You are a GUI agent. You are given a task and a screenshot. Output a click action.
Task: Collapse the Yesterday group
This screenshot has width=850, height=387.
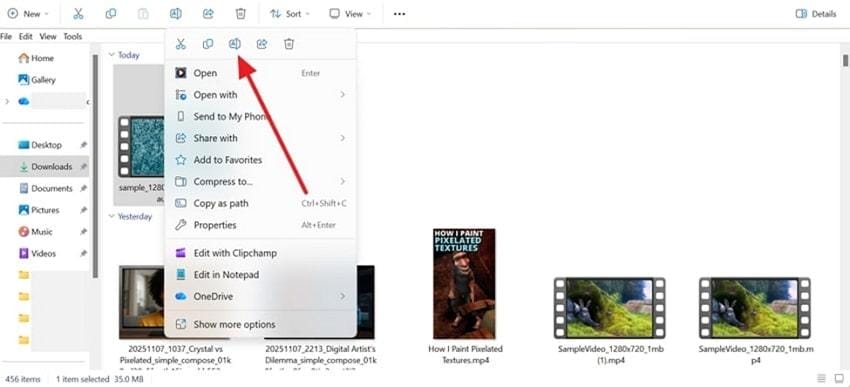pos(112,216)
